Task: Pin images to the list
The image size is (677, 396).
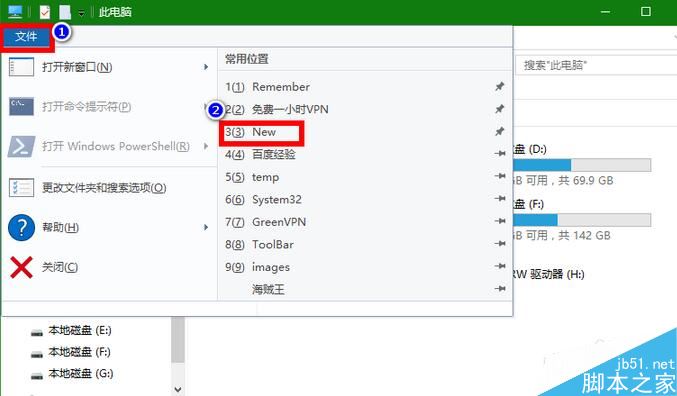Action: (x=500, y=266)
